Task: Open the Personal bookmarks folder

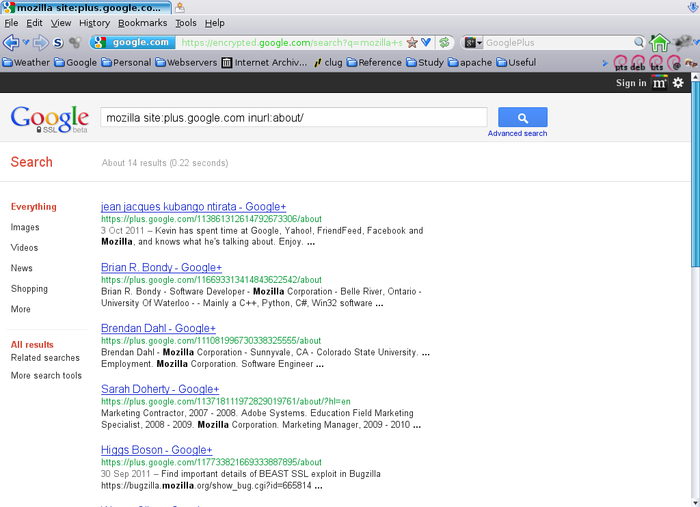Action: point(126,62)
